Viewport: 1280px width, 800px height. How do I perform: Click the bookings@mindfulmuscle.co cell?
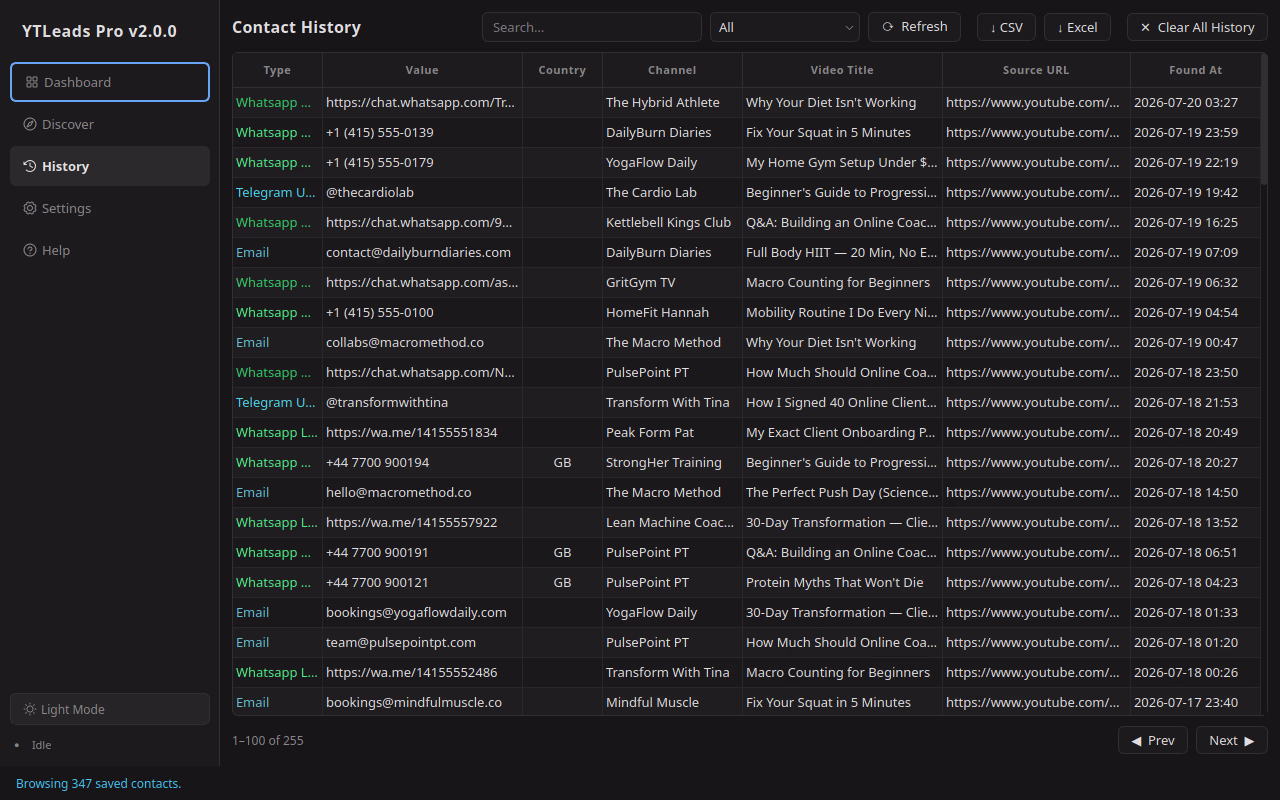[x=422, y=702]
